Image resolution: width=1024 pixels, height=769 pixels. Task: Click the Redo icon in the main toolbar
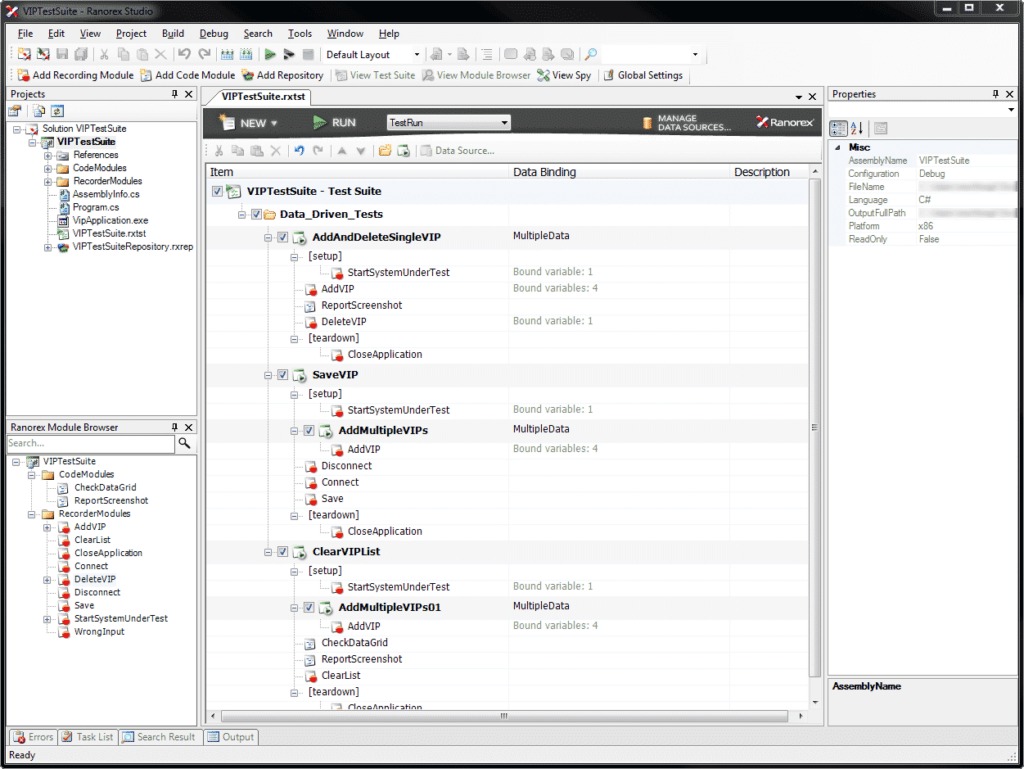[x=204, y=54]
